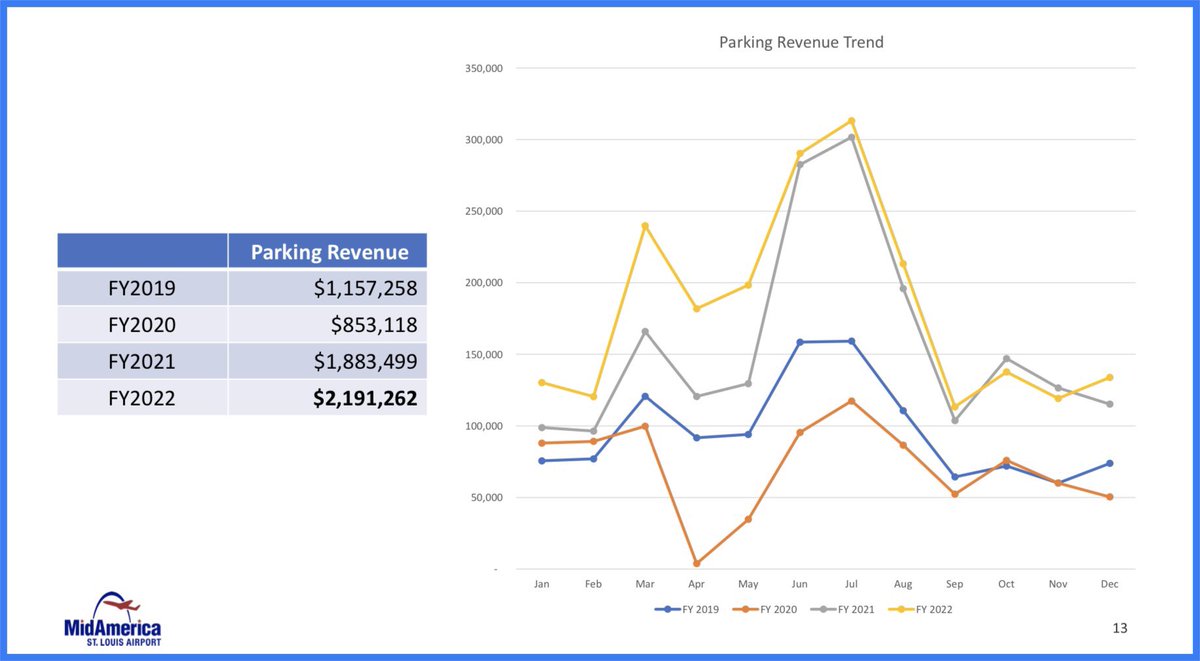This screenshot has height=661, width=1200.
Task: Click the May x-axis label
Action: (748, 583)
